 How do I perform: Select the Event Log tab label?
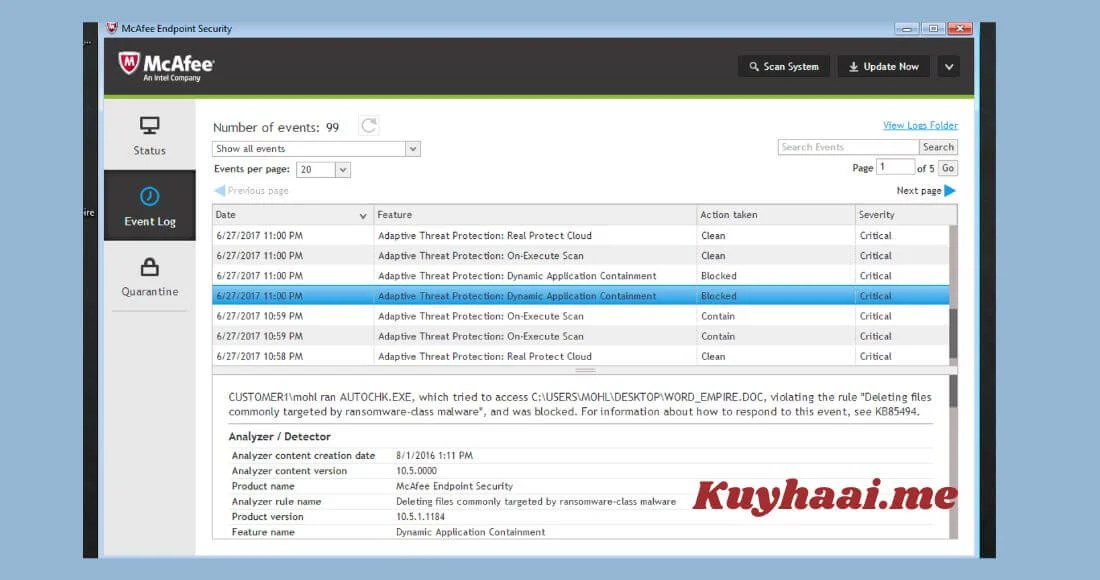149,222
